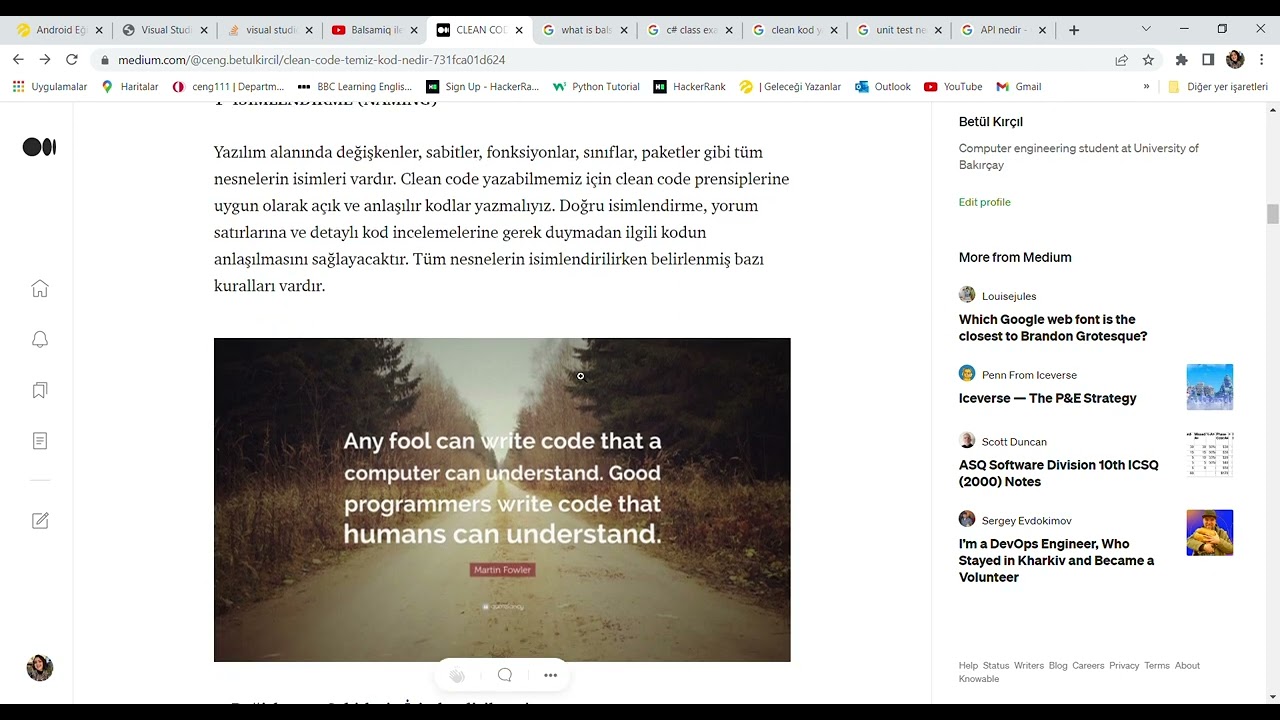Toggle Chrome side panel icon
This screenshot has height=720, width=1280.
(1208, 60)
